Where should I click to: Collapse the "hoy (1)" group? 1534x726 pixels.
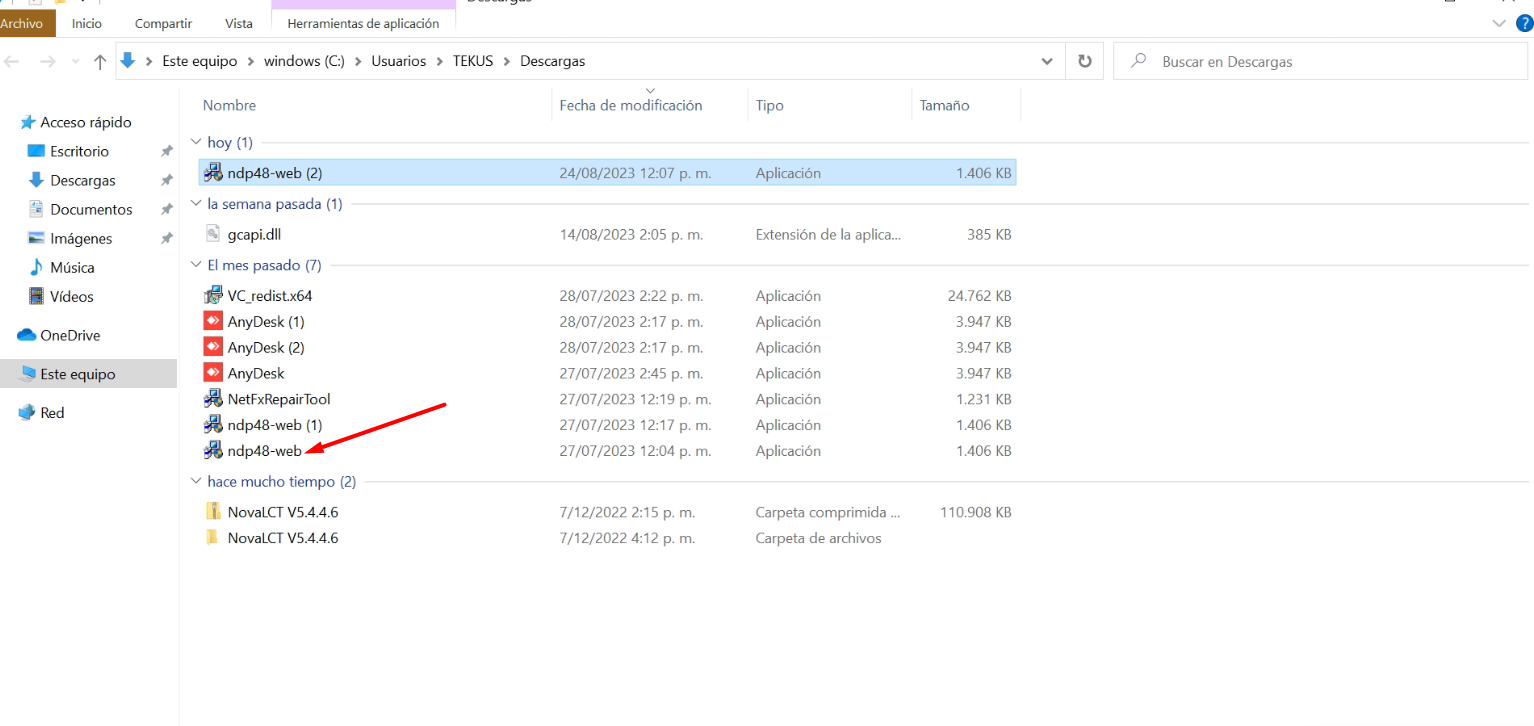pos(196,143)
